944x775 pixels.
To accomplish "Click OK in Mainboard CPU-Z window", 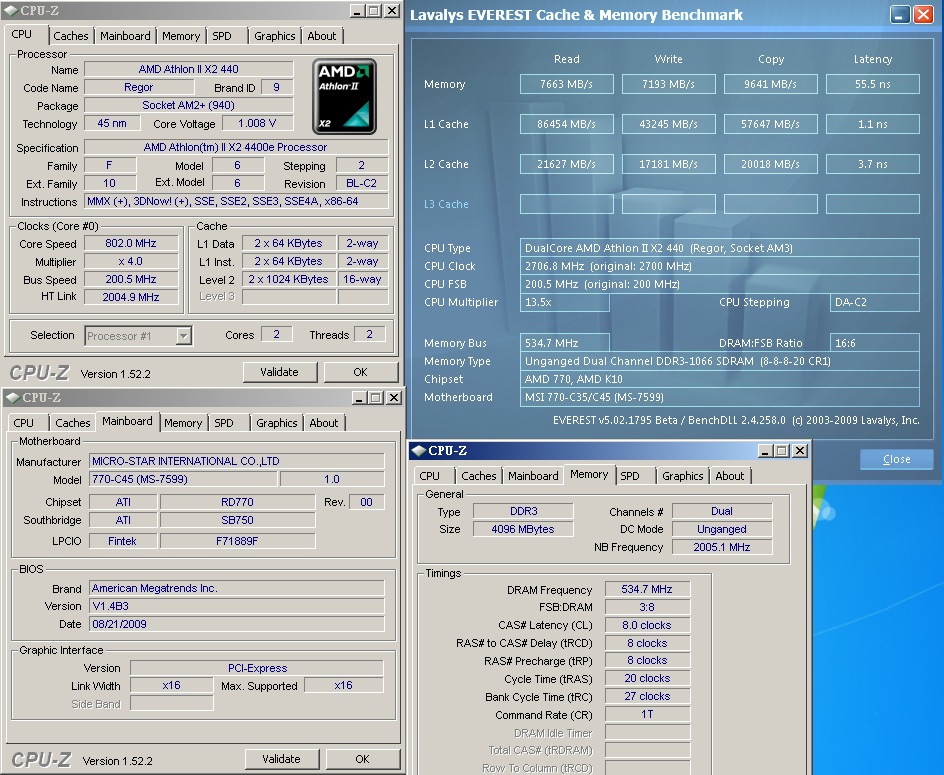I will pyautogui.click(x=362, y=759).
